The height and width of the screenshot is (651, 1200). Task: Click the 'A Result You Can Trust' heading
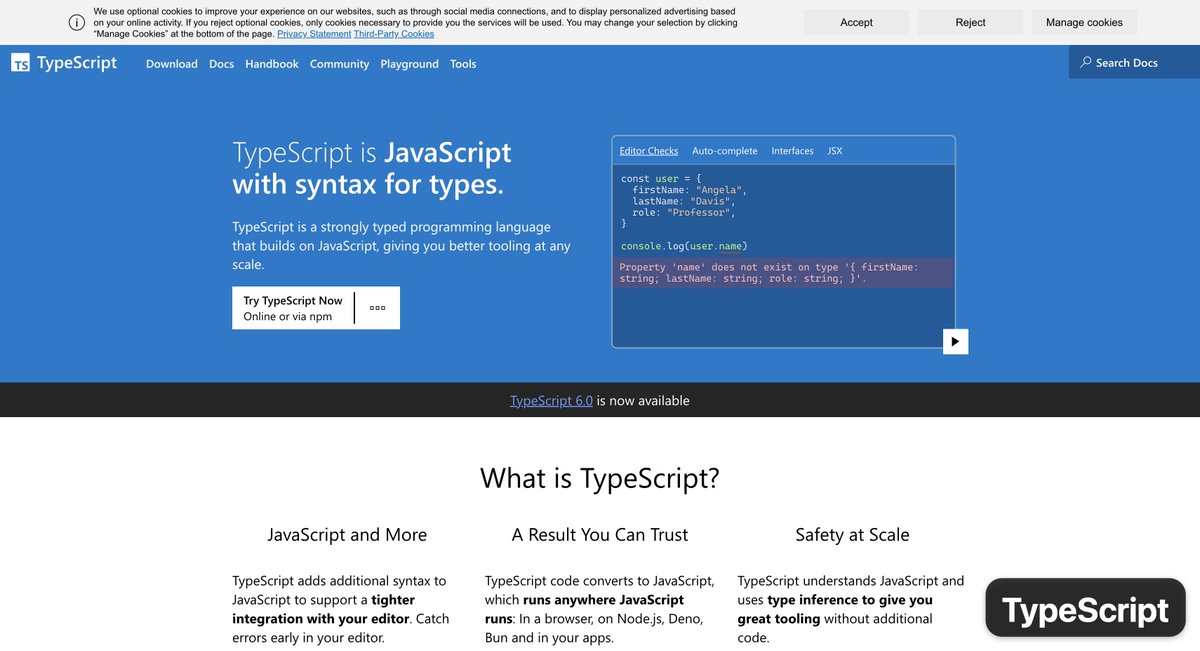(x=600, y=535)
